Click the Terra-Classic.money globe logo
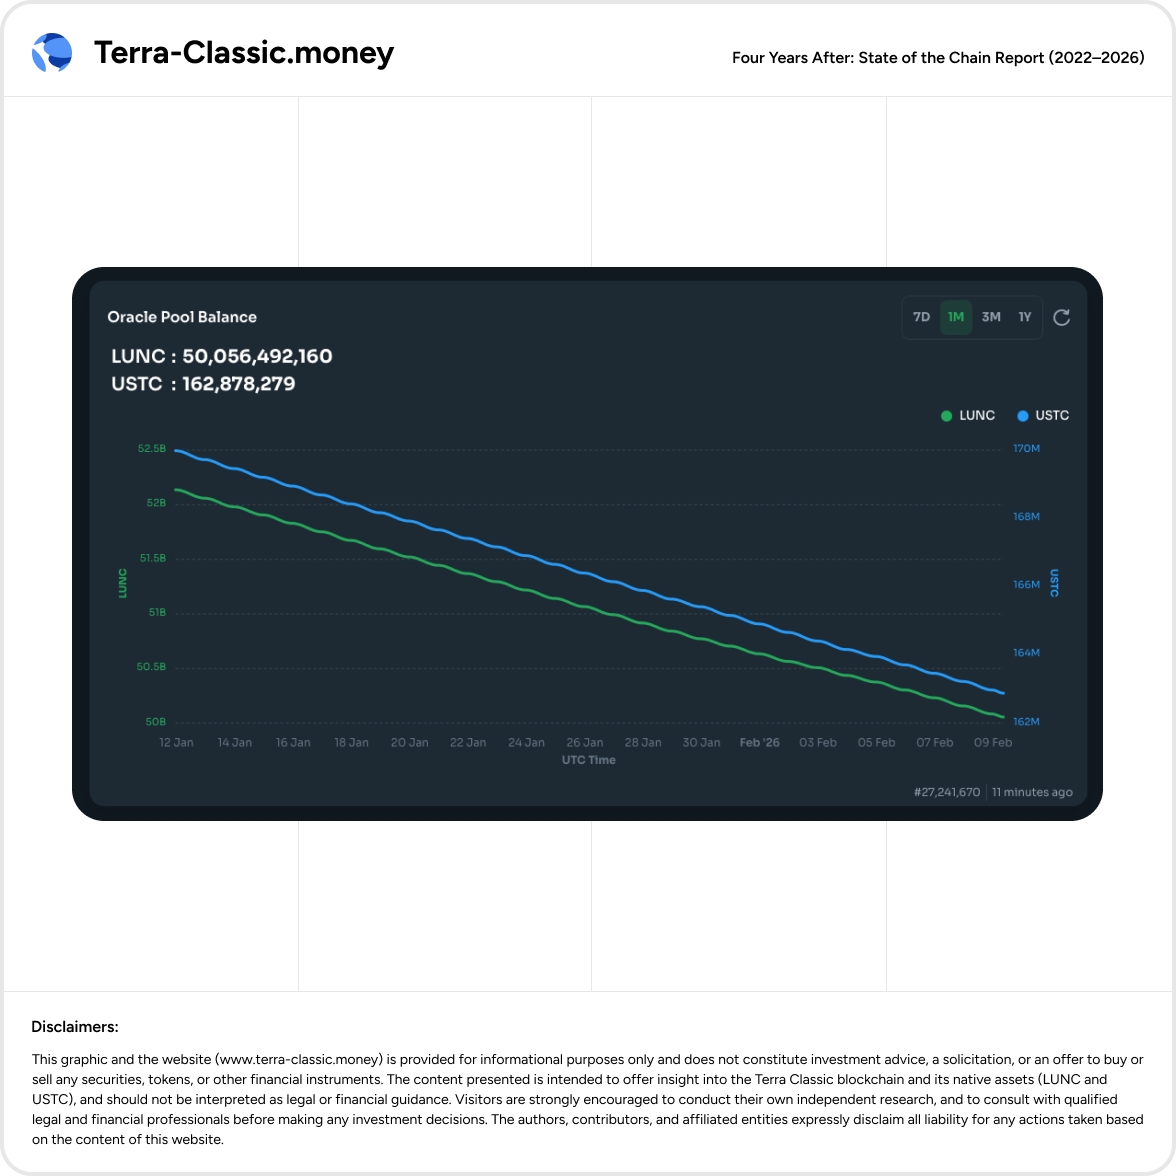1176x1176 pixels. pos(52,52)
